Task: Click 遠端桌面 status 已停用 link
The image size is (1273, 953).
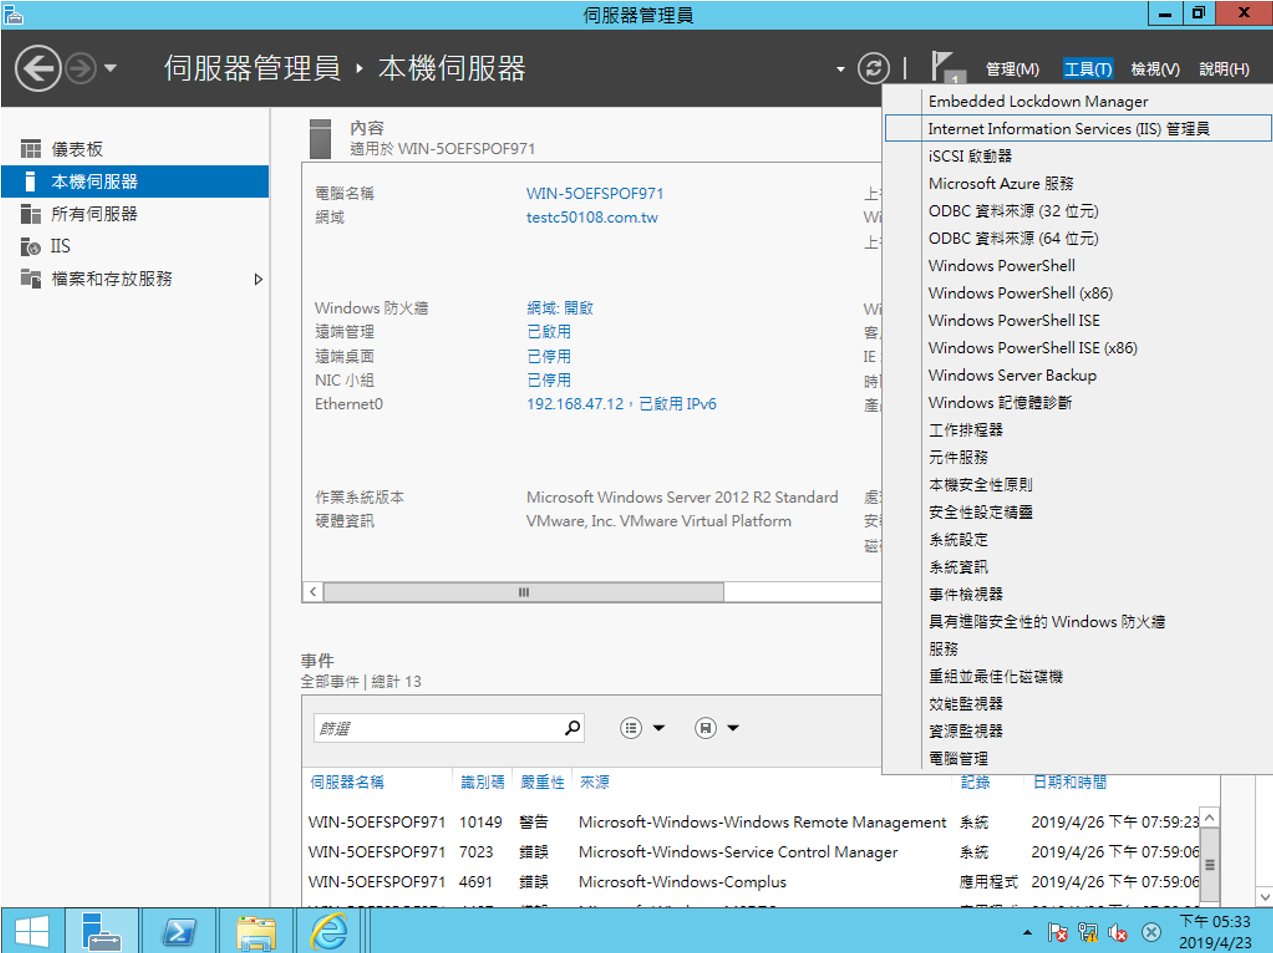Action: [549, 356]
